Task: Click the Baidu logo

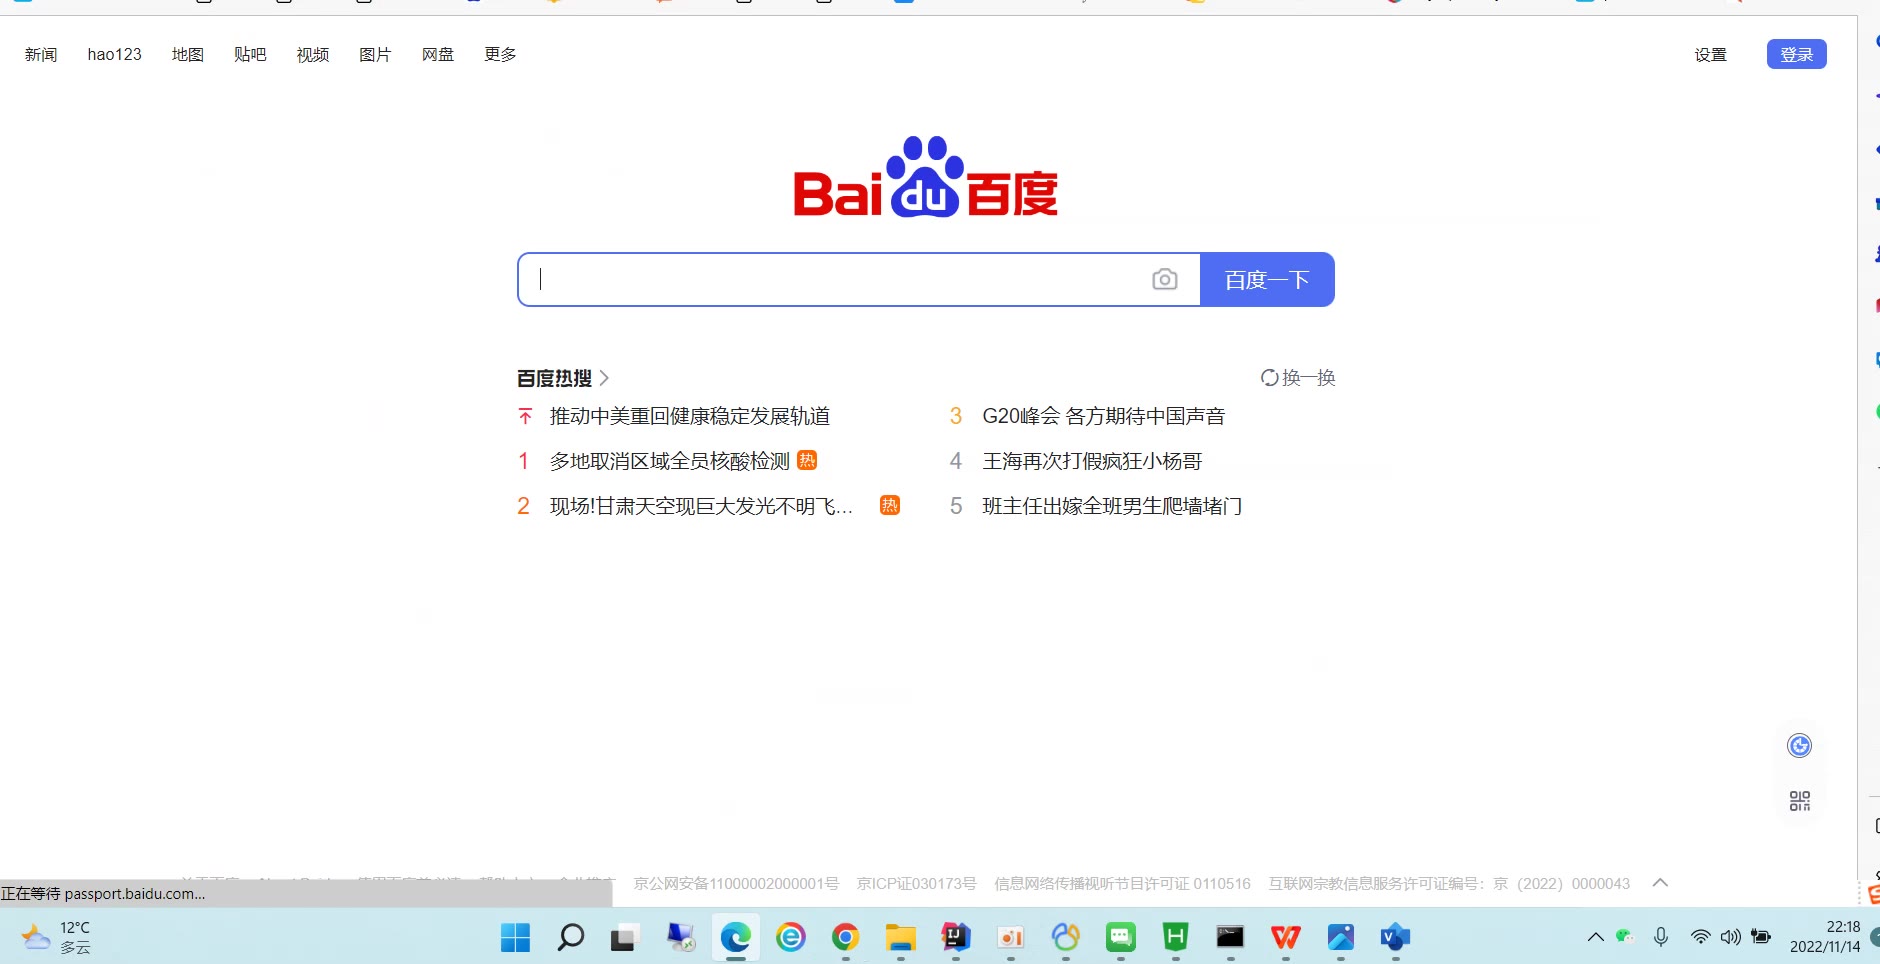Action: pyautogui.click(x=926, y=177)
